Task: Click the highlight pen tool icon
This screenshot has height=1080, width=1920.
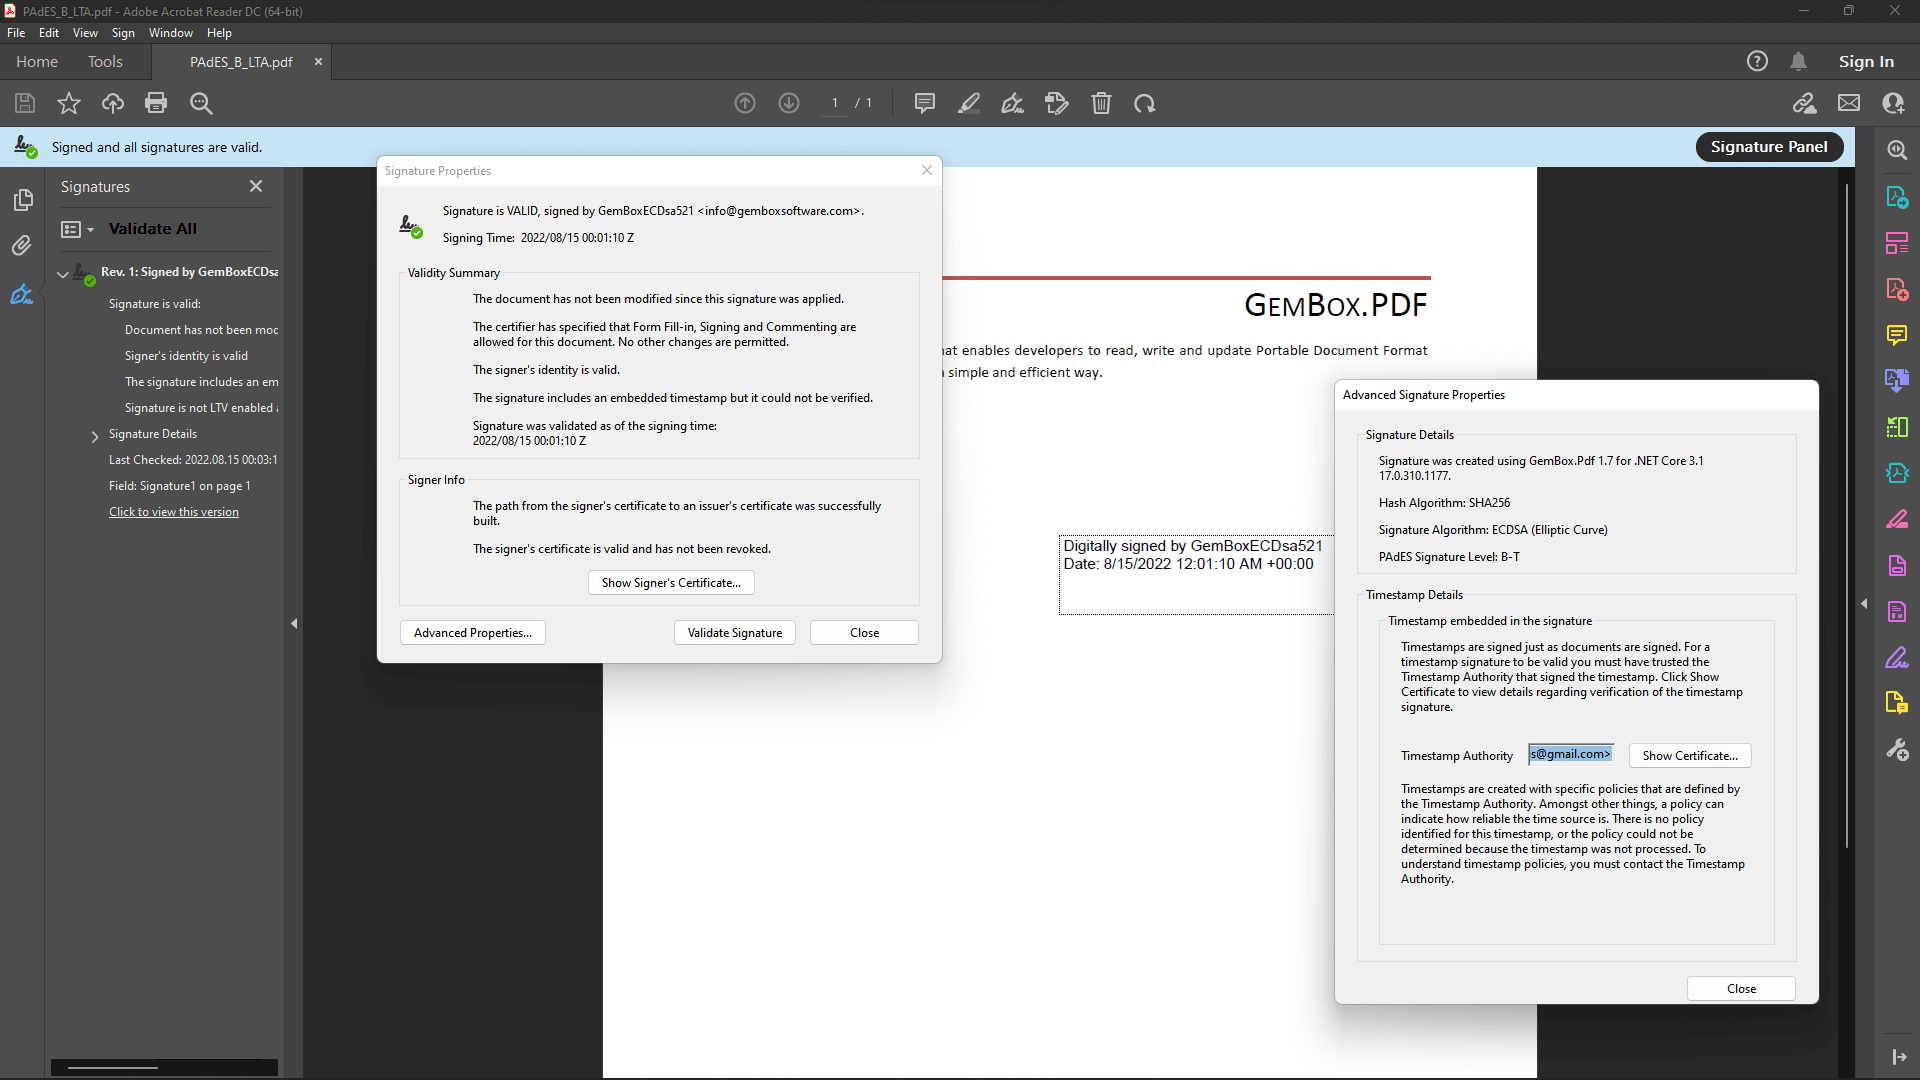Action: tap(968, 103)
